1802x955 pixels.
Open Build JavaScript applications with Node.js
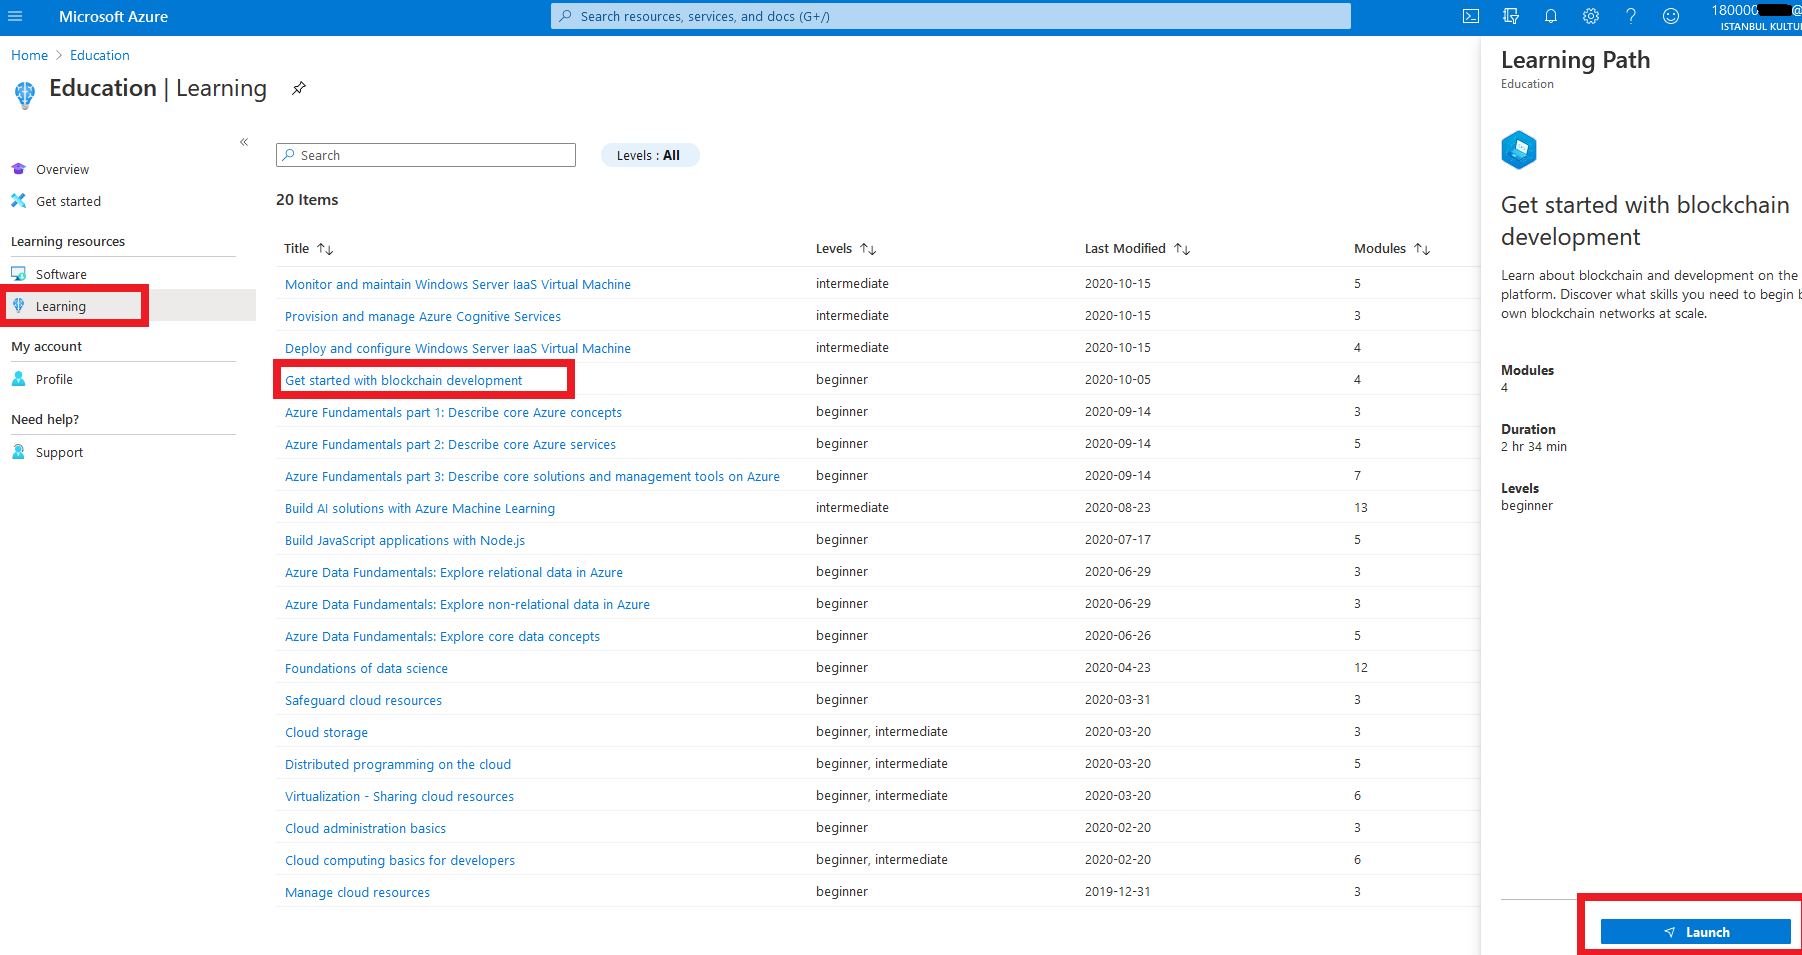[x=405, y=540]
